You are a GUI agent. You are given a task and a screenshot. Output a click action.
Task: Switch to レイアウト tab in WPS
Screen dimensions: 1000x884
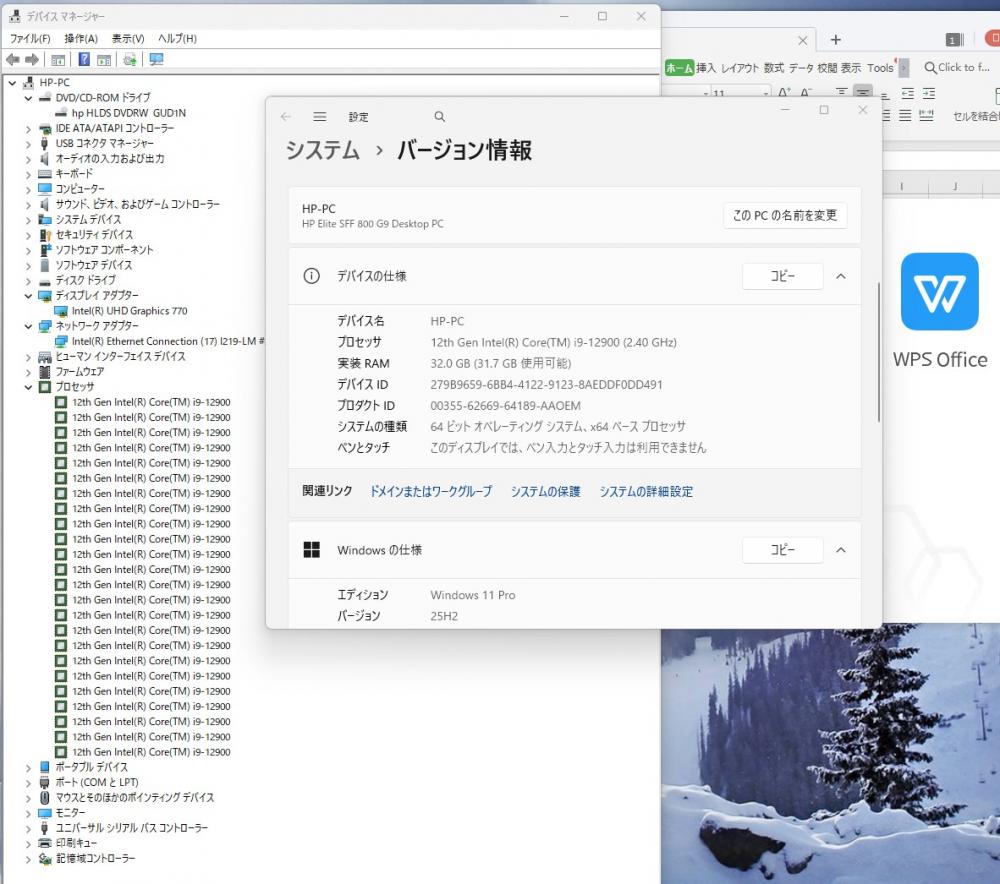(x=740, y=68)
